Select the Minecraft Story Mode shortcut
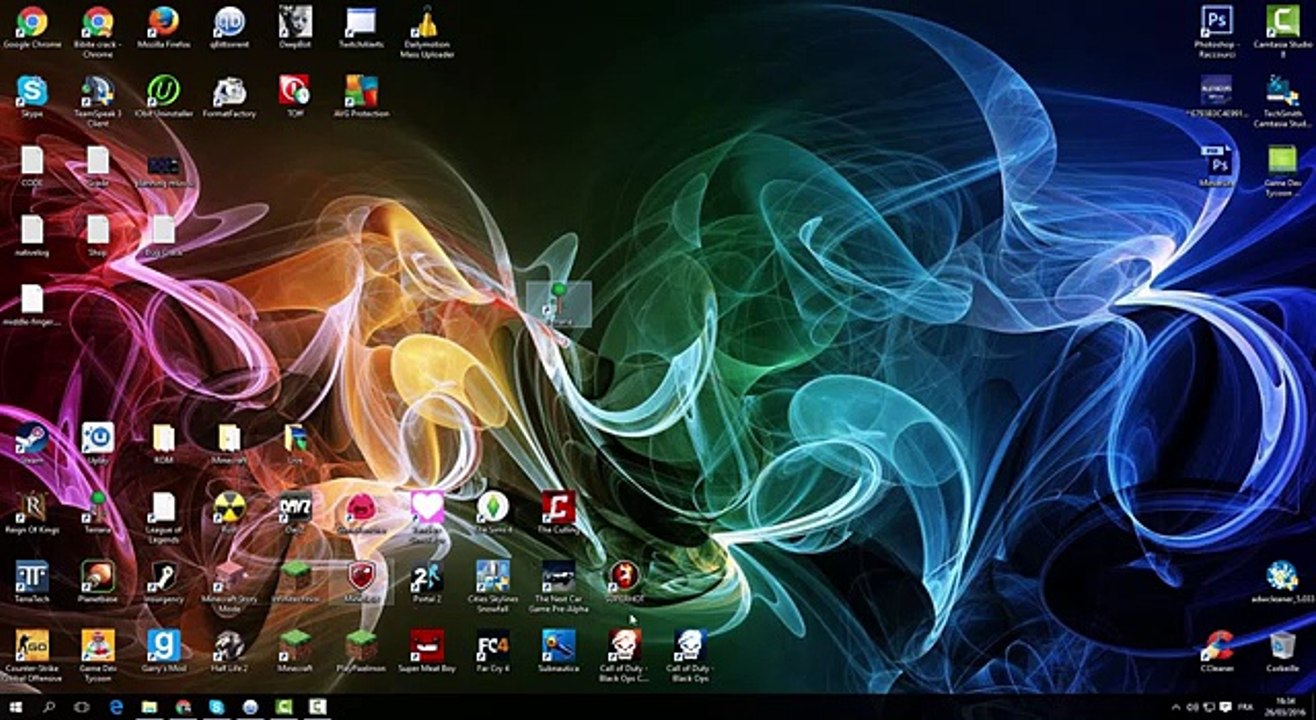Image resolution: width=1316 pixels, height=720 pixels. click(x=229, y=586)
